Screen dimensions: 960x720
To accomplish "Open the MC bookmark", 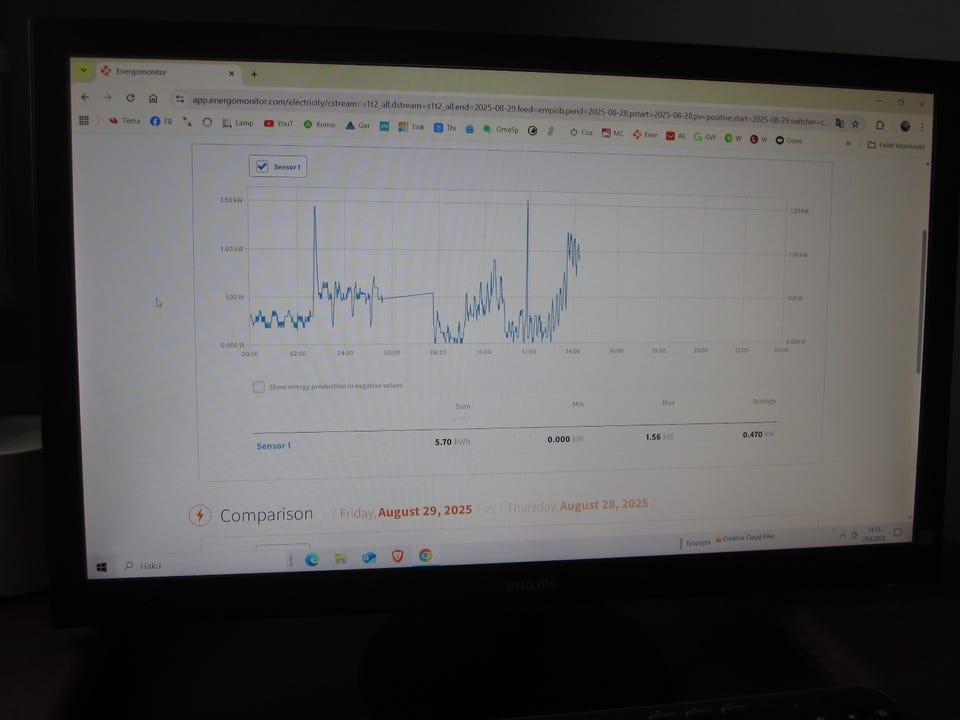I will [x=612, y=133].
